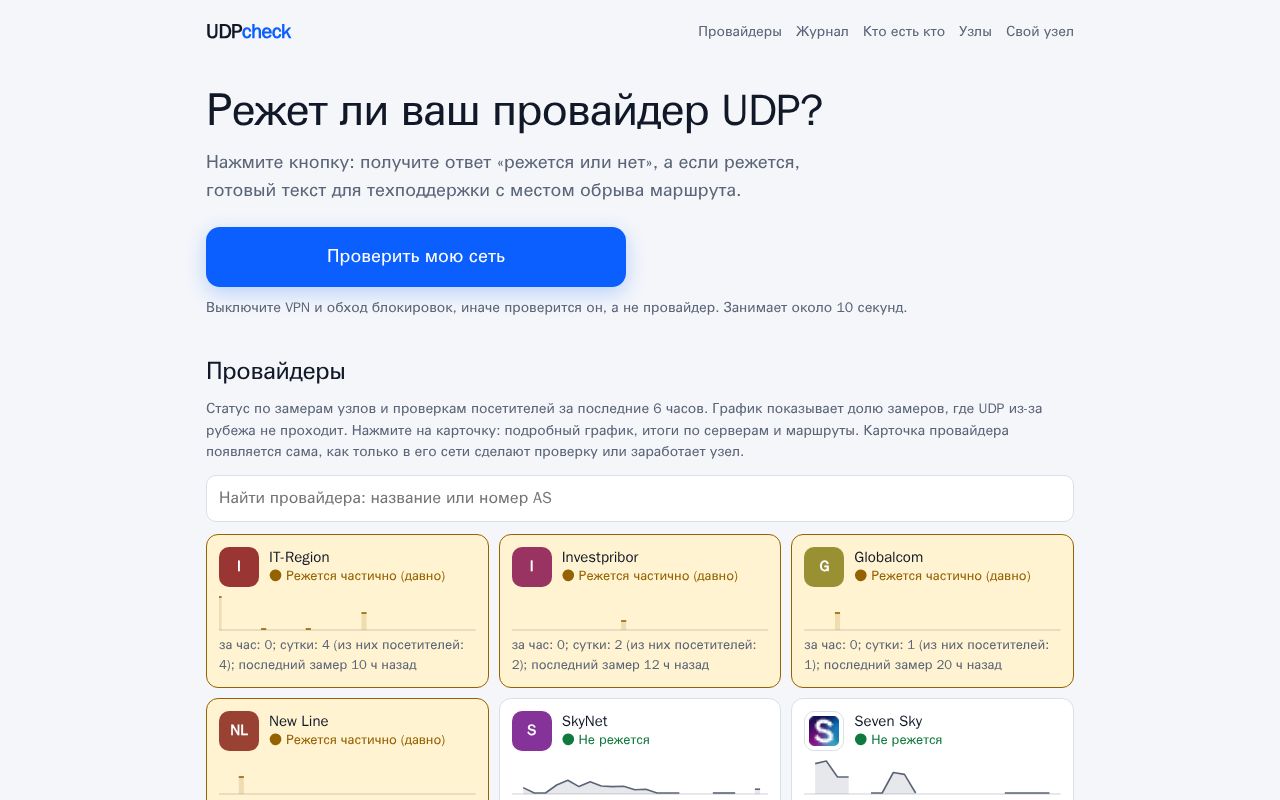Open the Свой узел nav link
This screenshot has height=800, width=1280.
click(x=1040, y=31)
